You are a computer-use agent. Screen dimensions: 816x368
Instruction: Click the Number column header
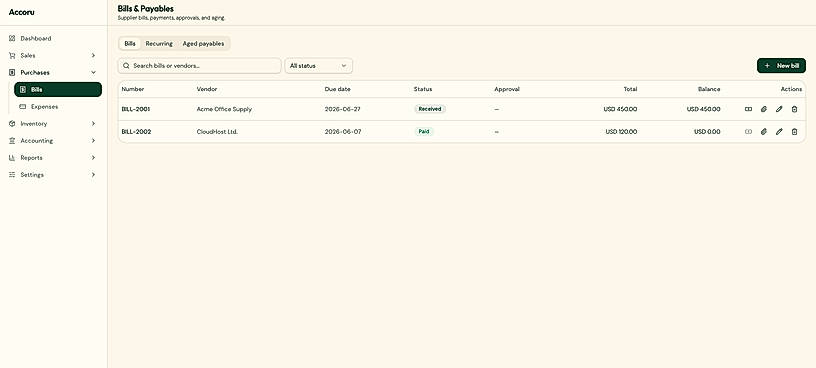tap(133, 89)
